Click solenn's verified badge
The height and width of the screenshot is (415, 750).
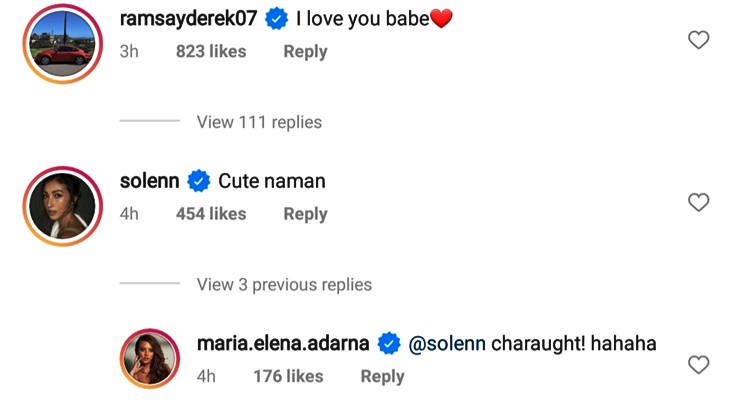(x=199, y=182)
